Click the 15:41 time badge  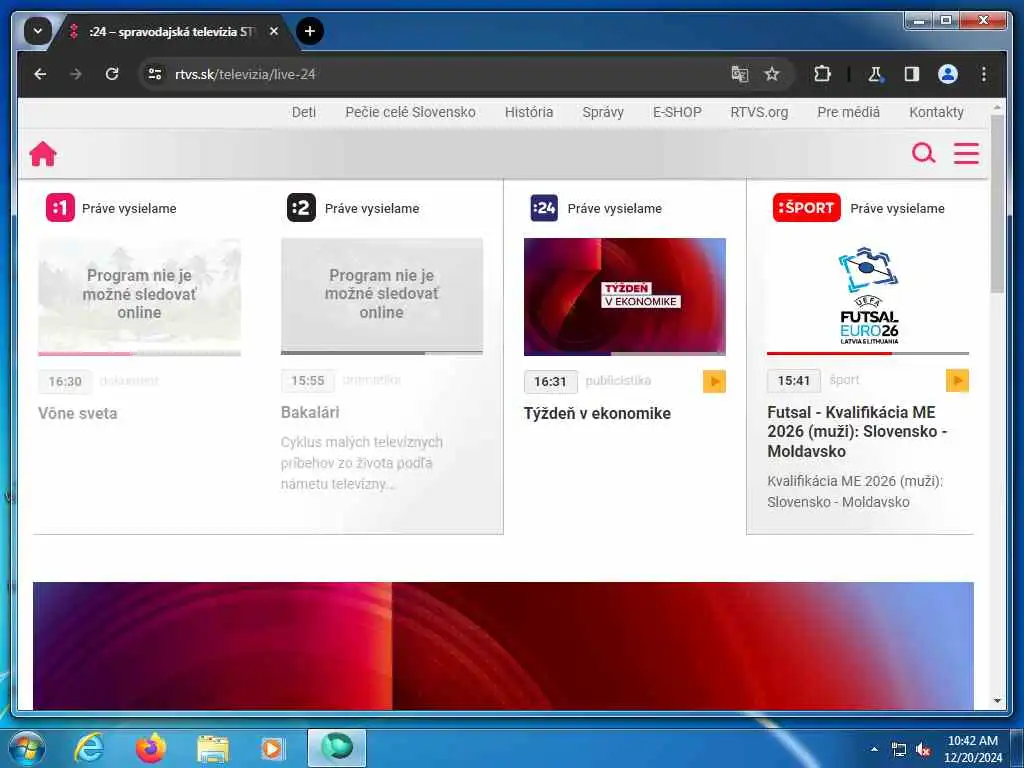[793, 380]
